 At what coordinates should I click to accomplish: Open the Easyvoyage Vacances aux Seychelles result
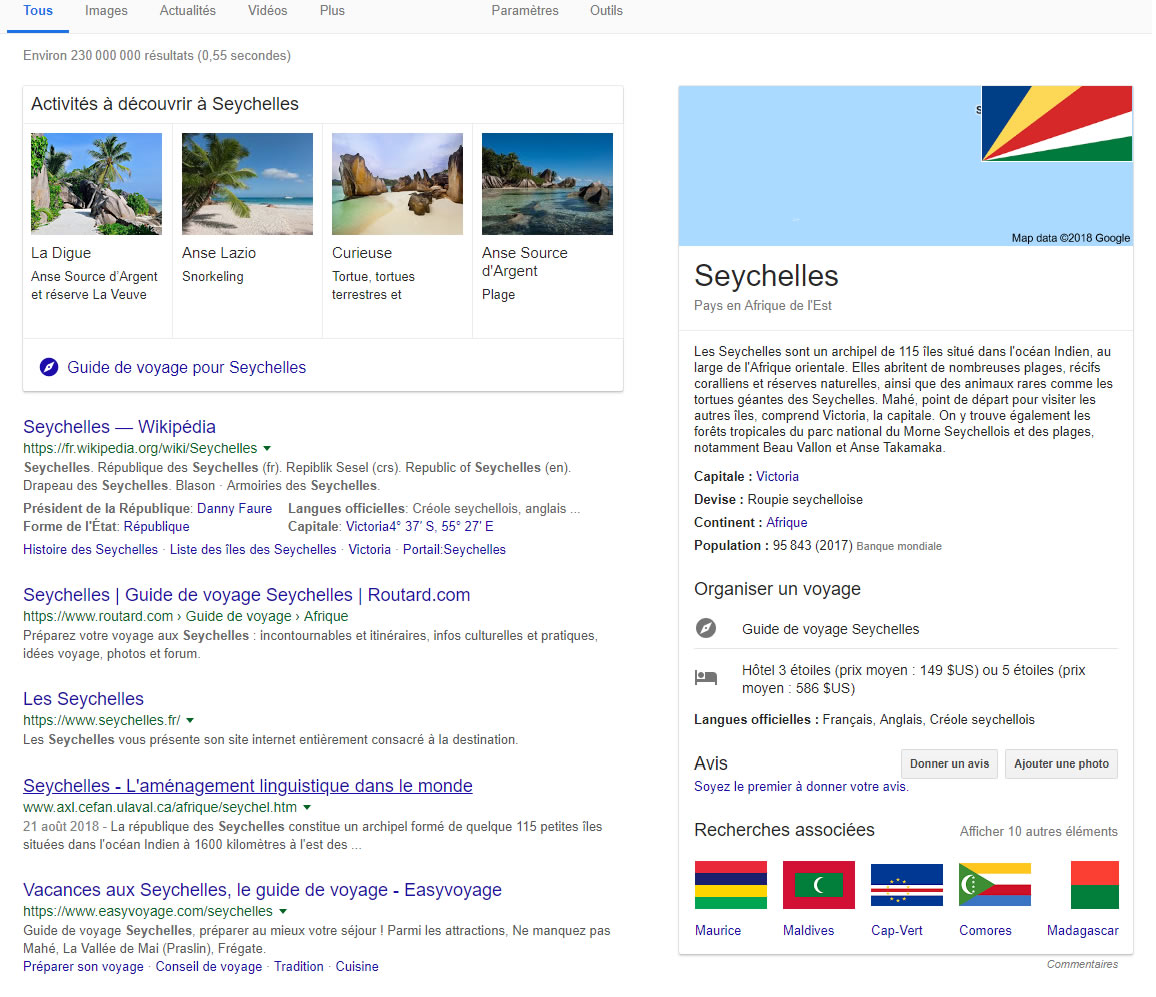(x=262, y=890)
